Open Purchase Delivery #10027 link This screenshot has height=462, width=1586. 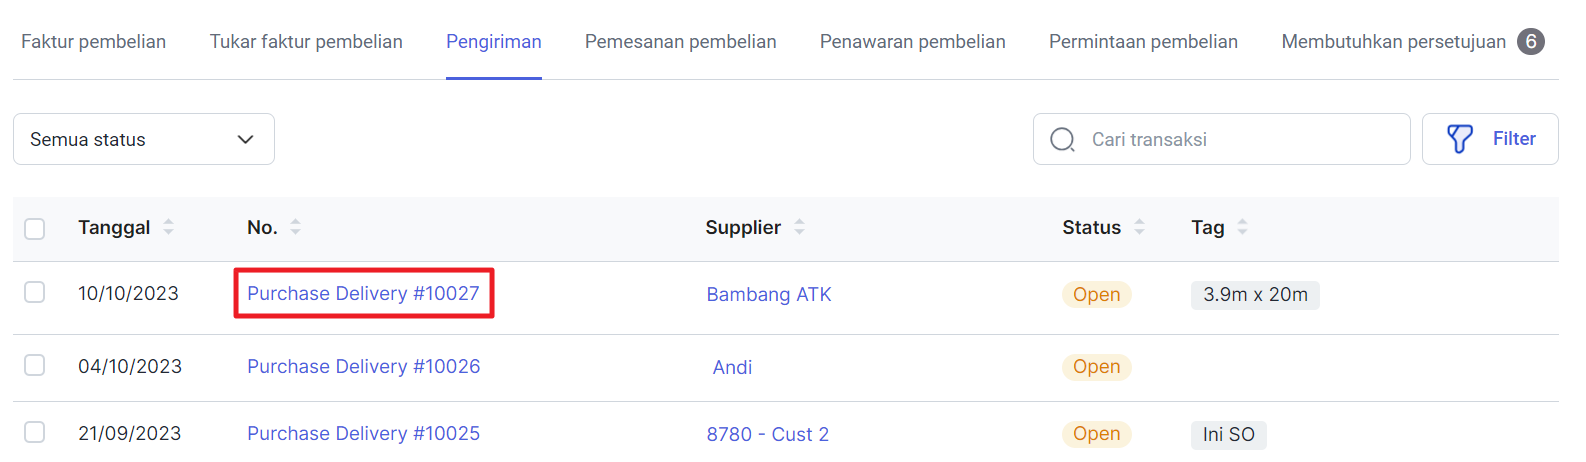coord(363,293)
